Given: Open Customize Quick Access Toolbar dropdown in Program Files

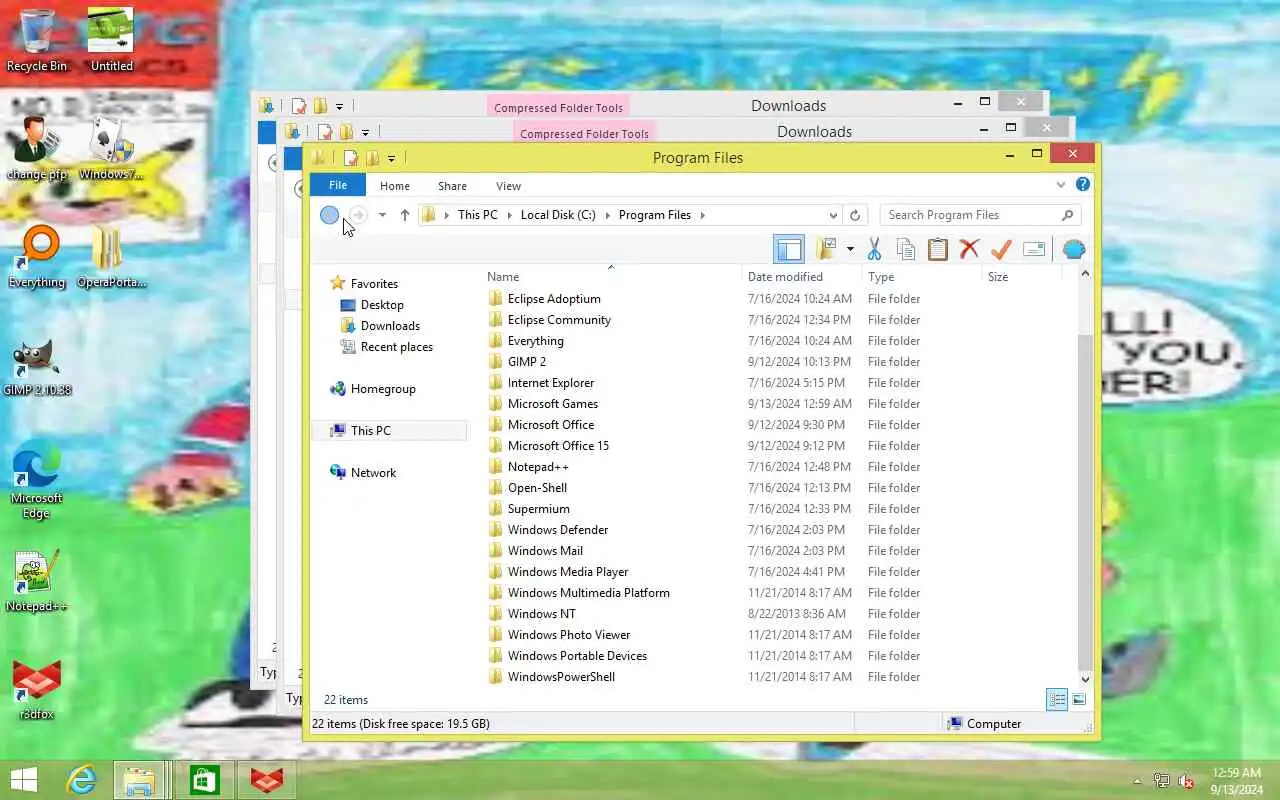Looking at the screenshot, I should [391, 158].
